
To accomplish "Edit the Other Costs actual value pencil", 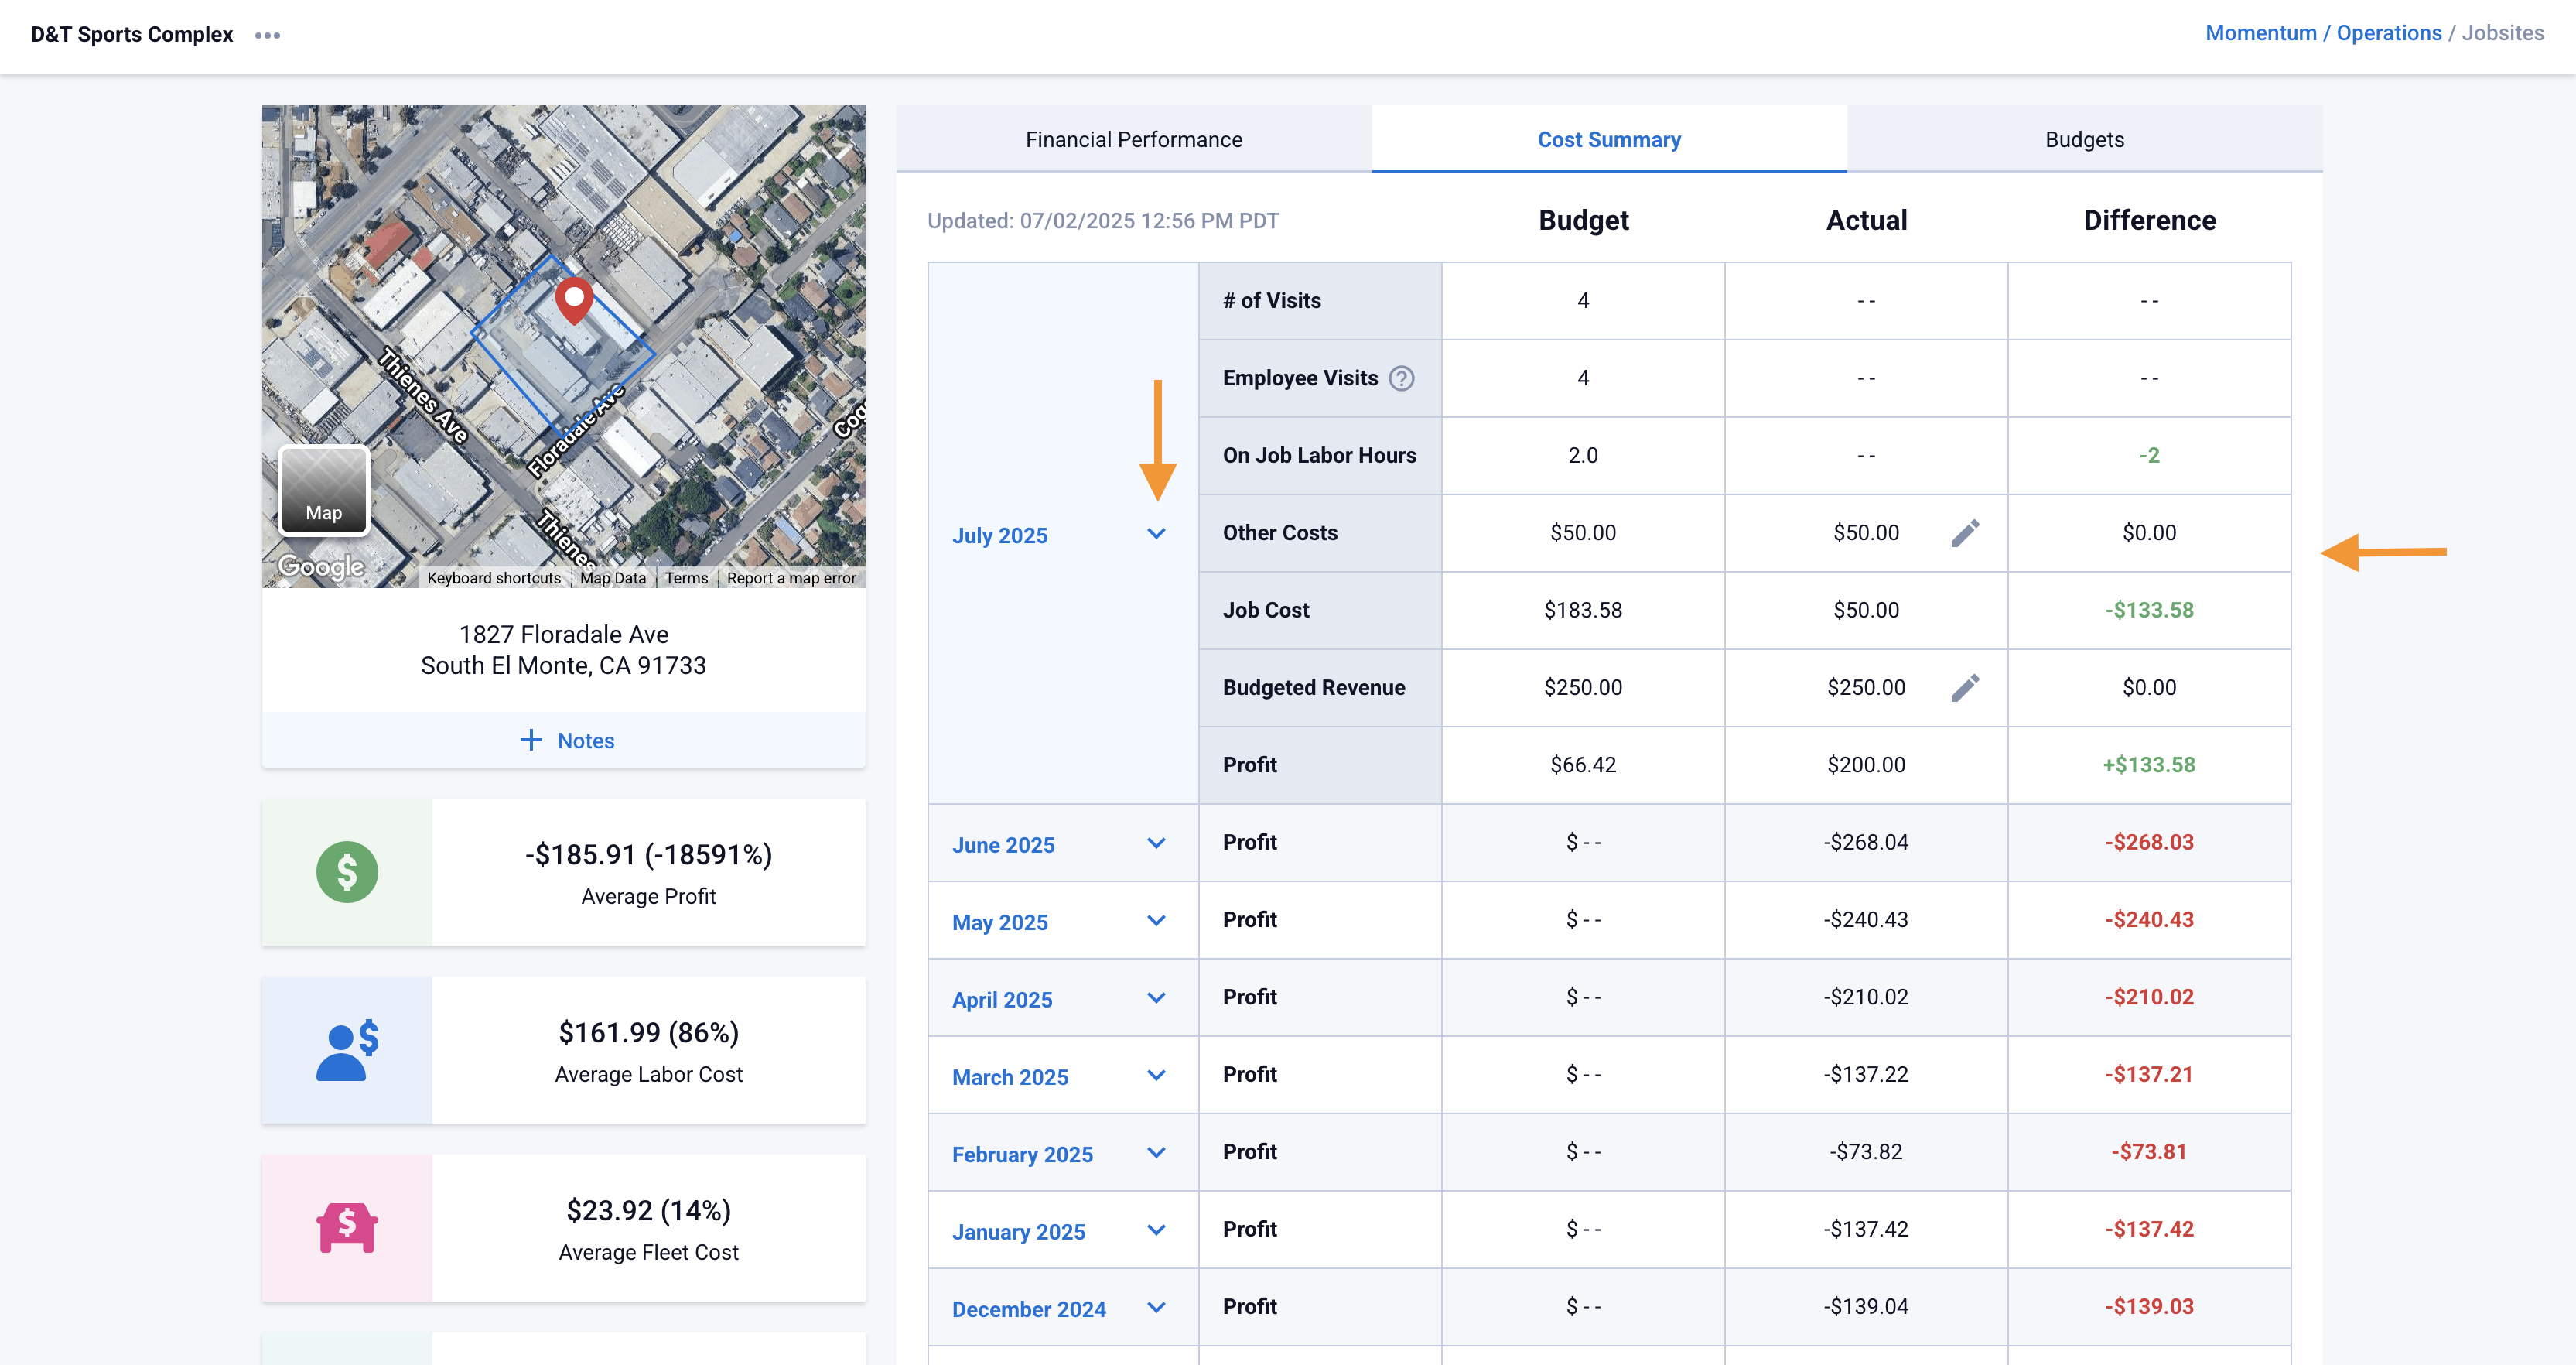I will click(x=1964, y=533).
